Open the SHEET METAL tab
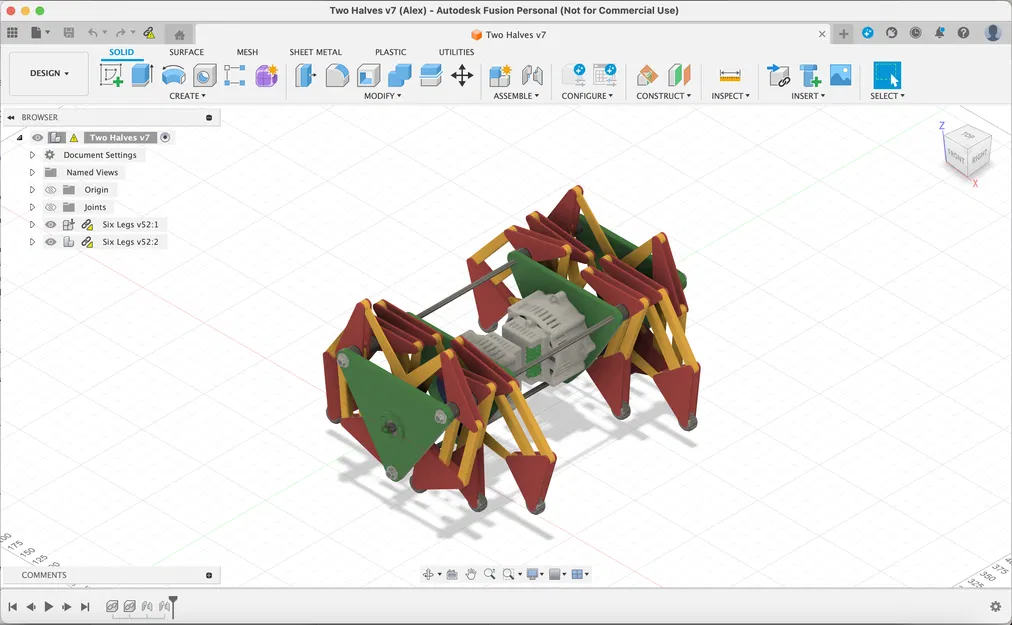 click(315, 52)
